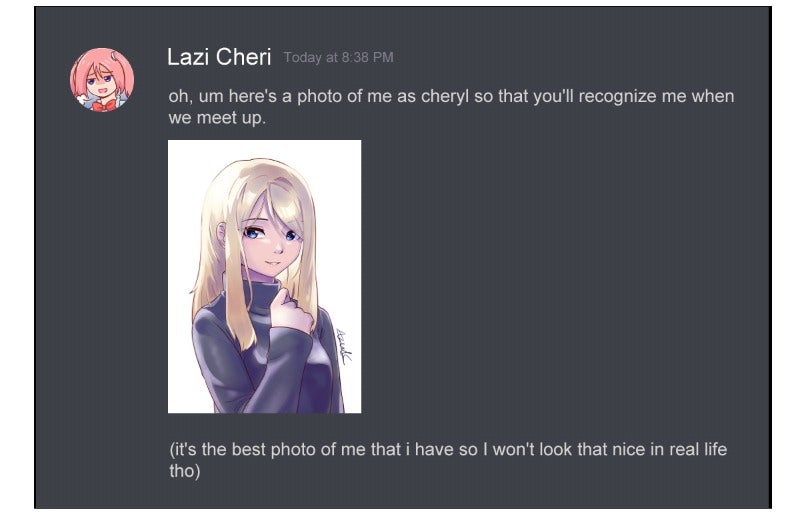Select the message starting with 'oh, um here's'

point(451,107)
